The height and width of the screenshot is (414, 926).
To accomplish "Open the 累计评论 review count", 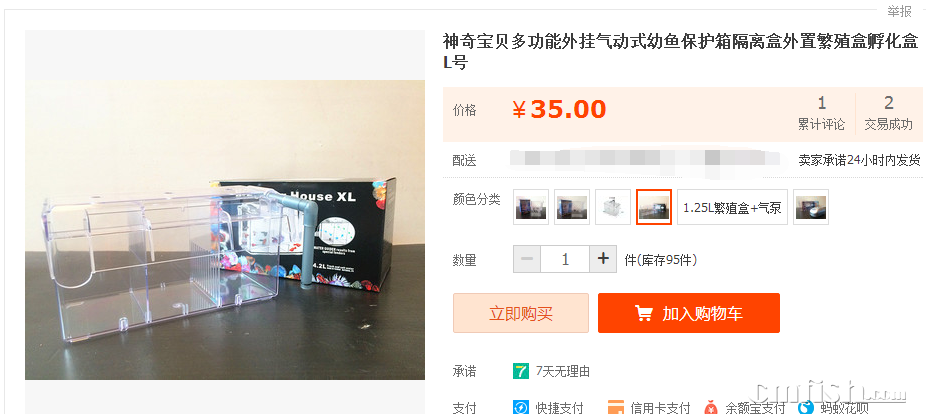I will [x=821, y=113].
